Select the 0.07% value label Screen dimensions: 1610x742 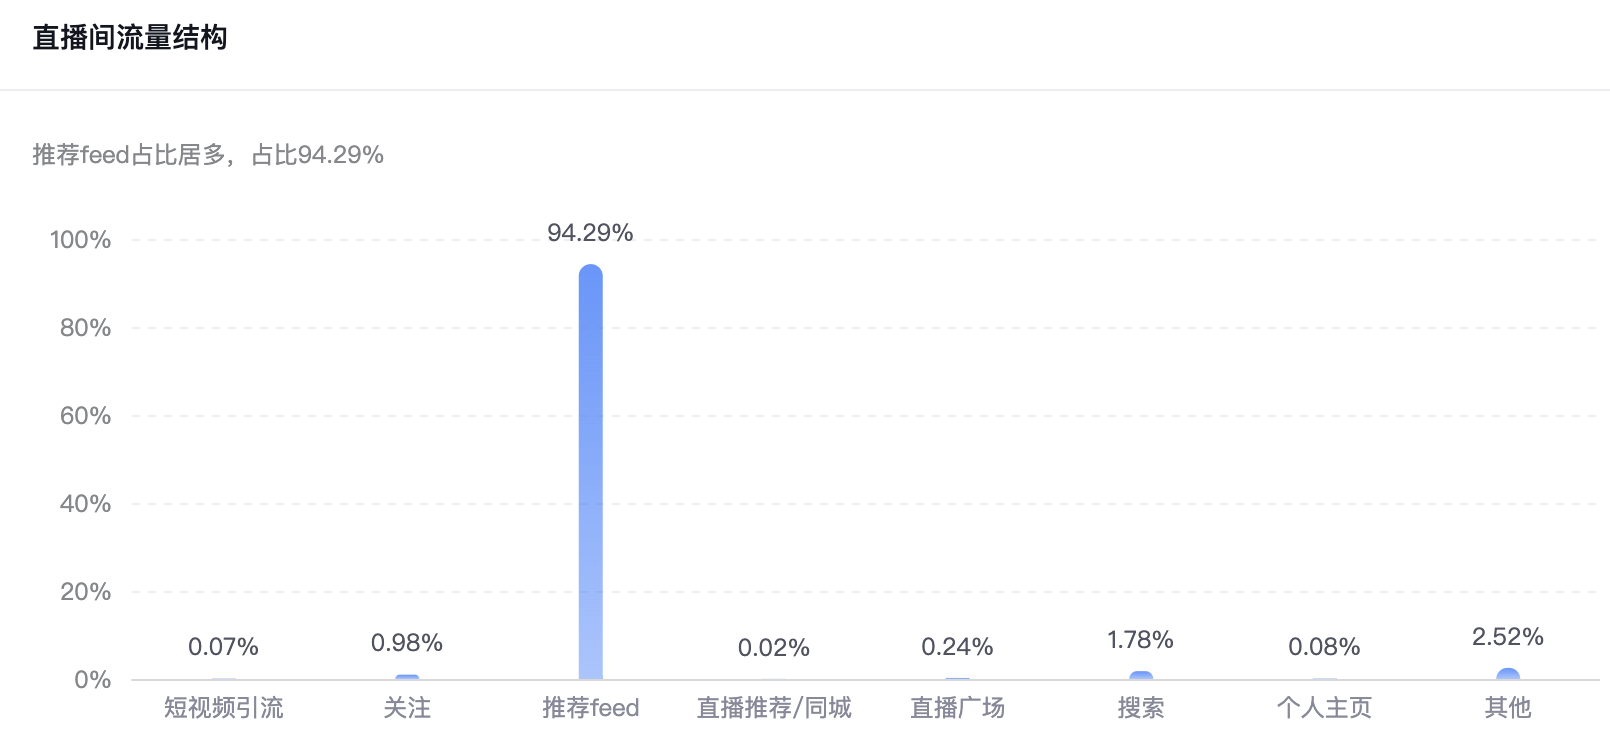click(x=223, y=647)
